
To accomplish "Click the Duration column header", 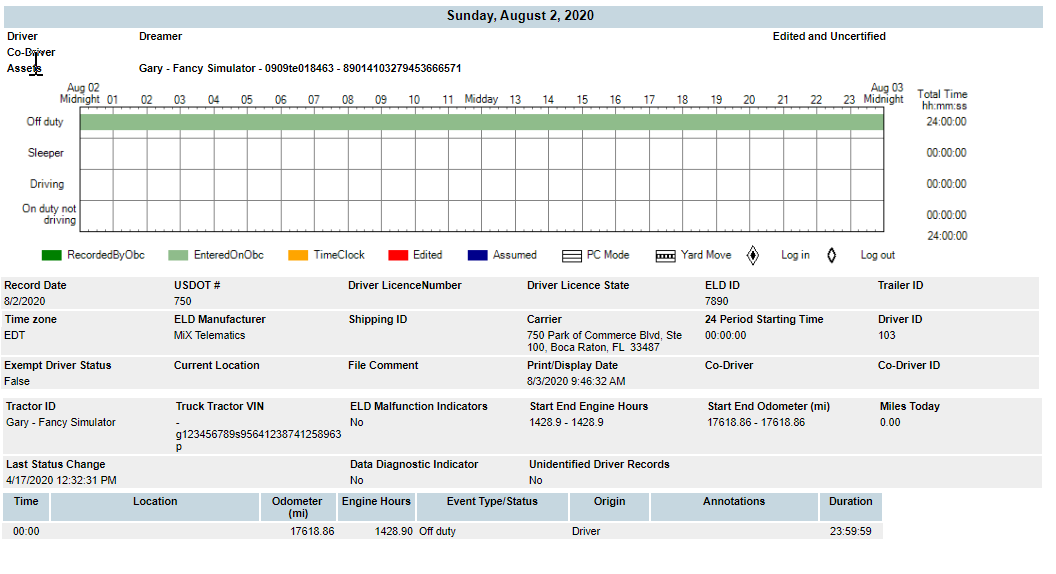I will [x=851, y=507].
